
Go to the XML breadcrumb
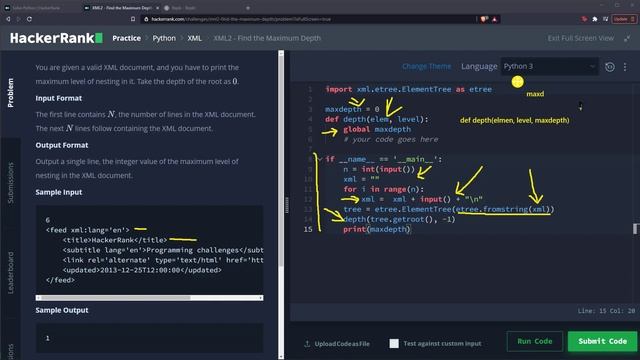coord(194,38)
